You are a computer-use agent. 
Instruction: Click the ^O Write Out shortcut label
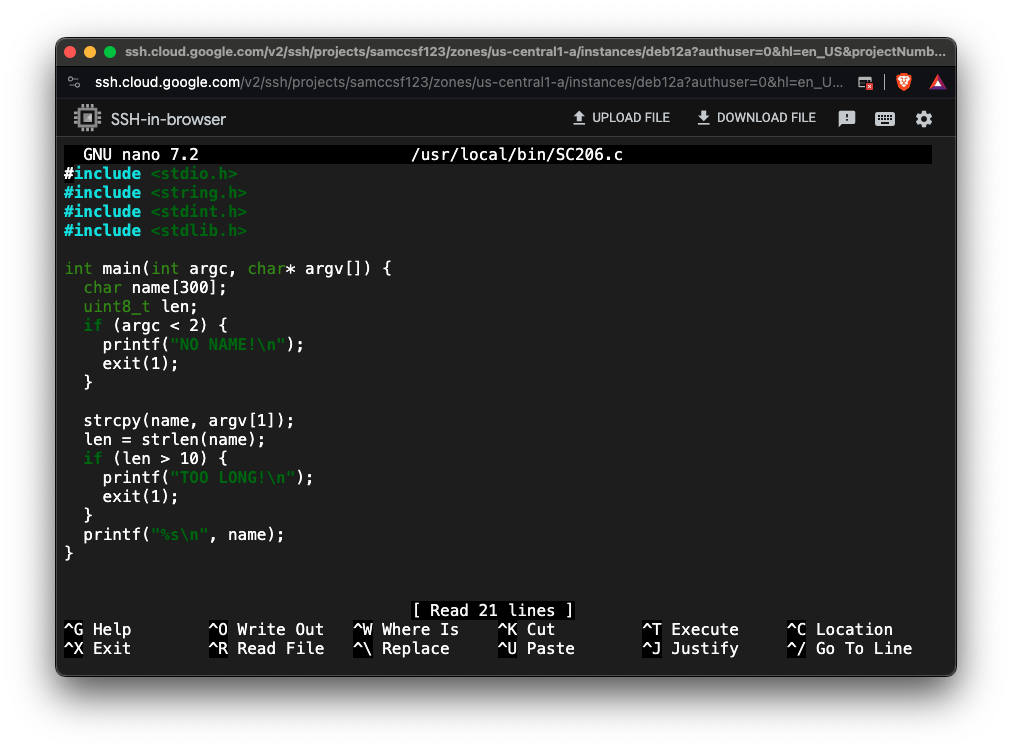[x=266, y=629]
